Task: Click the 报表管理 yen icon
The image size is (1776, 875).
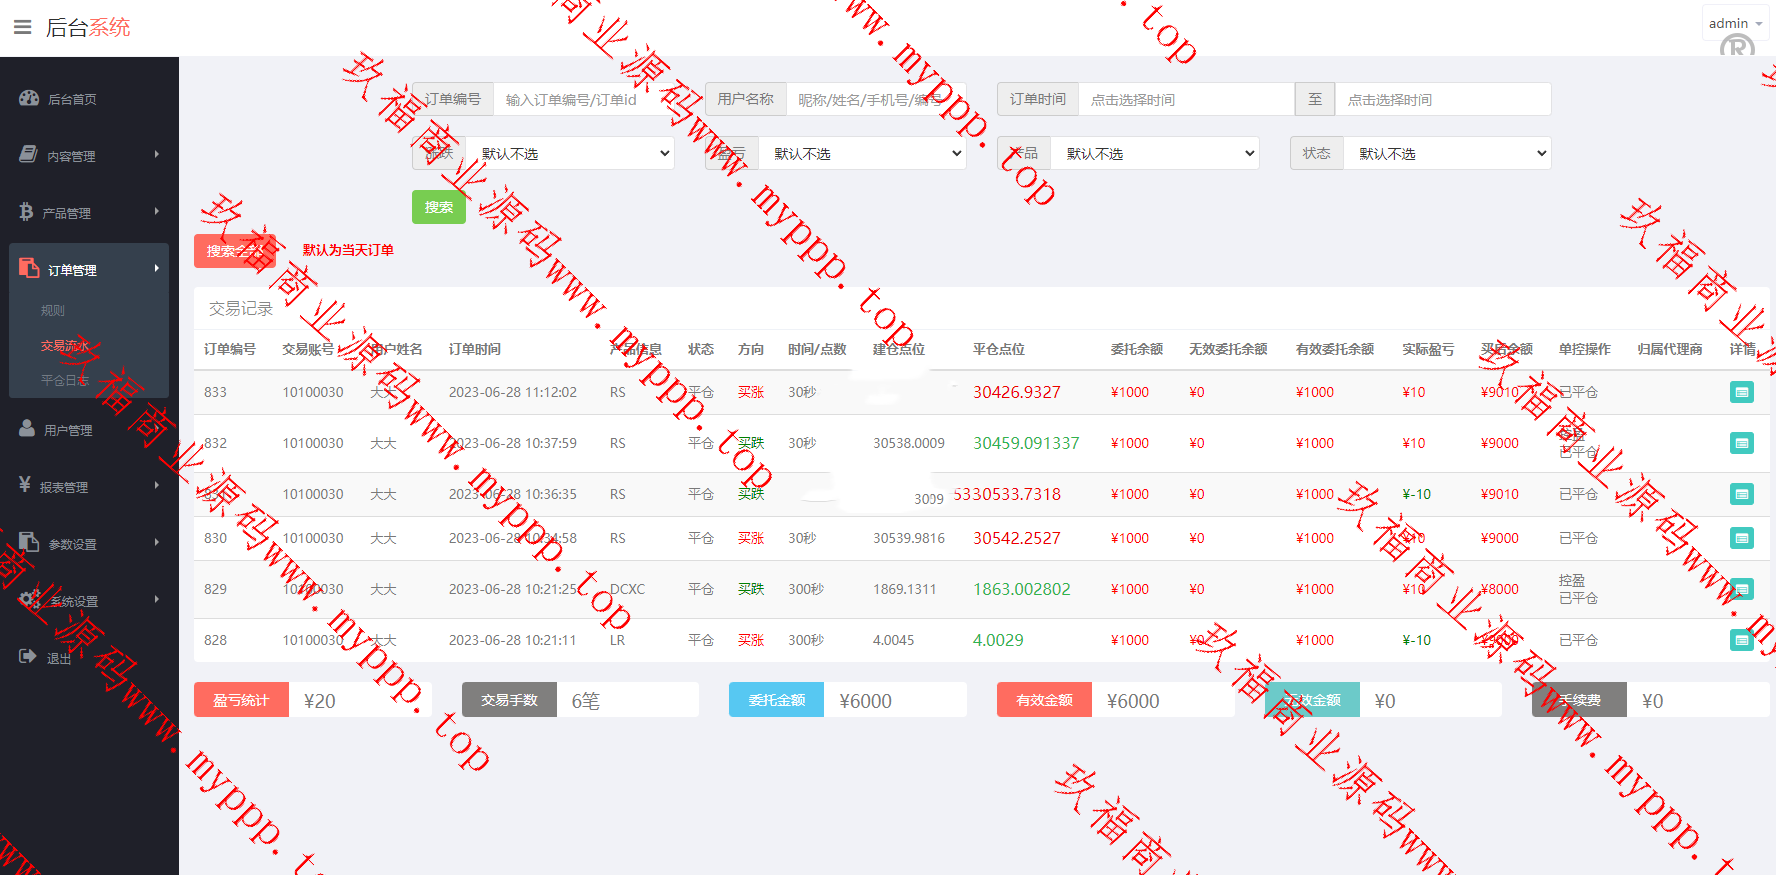Action: pos(25,485)
